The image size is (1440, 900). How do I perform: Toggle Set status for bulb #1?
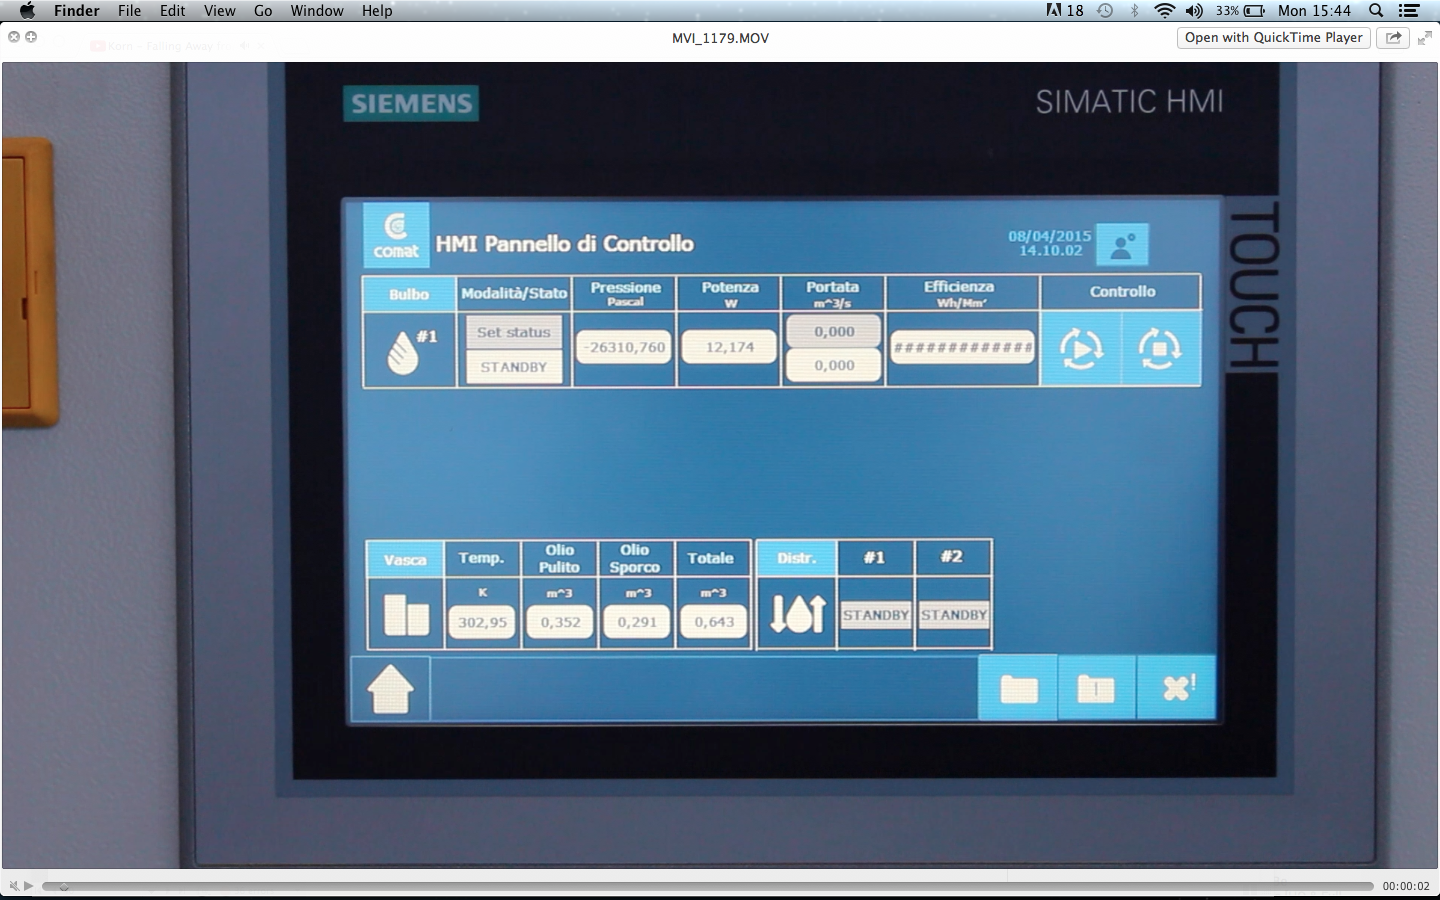[x=512, y=332]
